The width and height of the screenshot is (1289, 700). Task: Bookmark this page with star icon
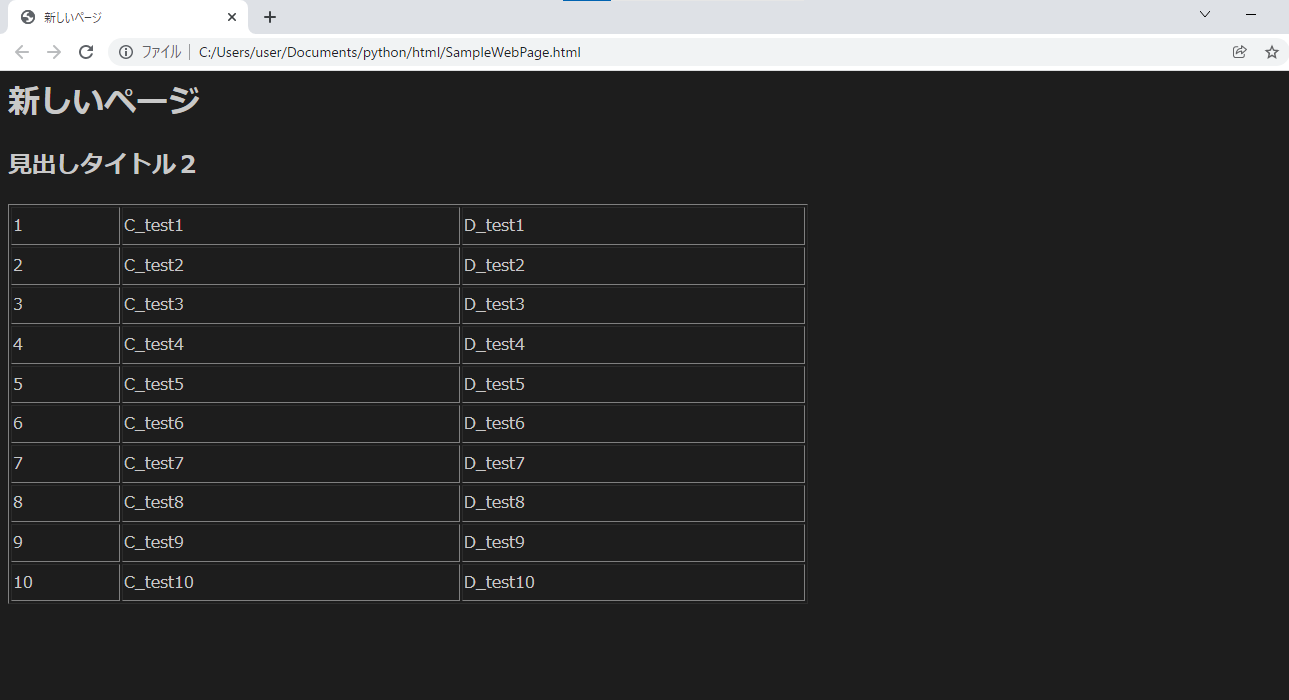pyautogui.click(x=1272, y=52)
